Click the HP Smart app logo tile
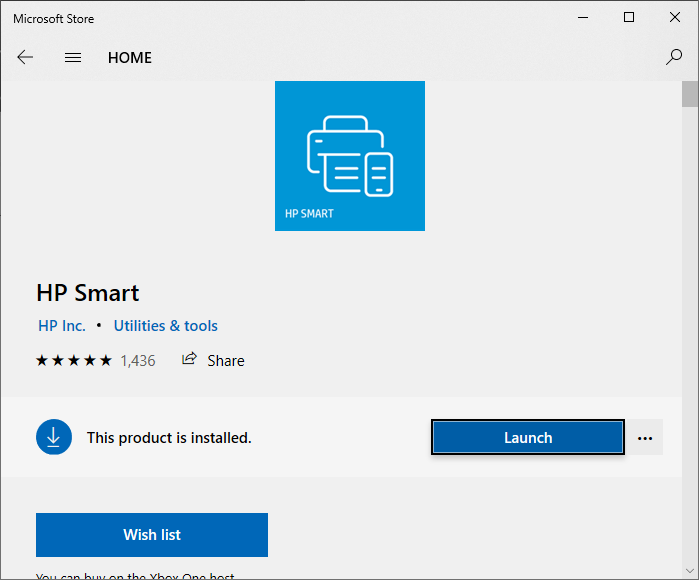 tap(350, 156)
